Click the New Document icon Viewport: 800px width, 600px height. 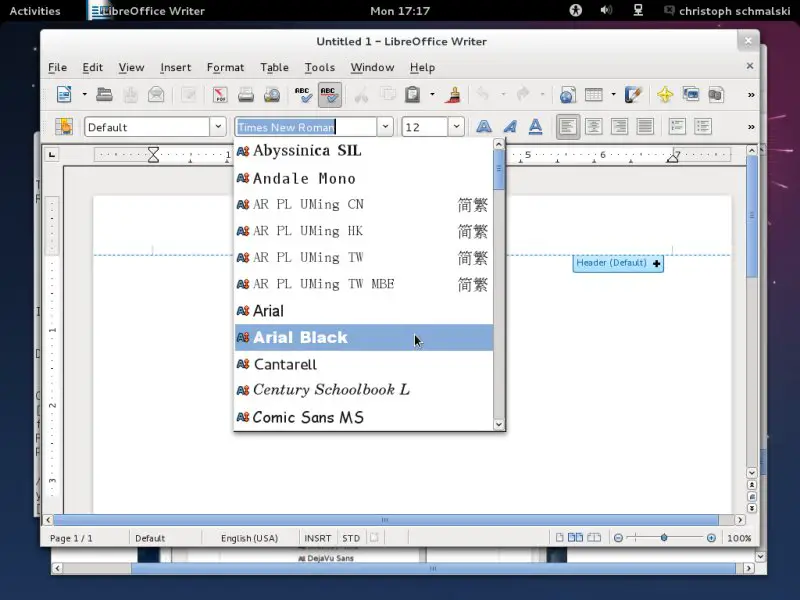64,94
